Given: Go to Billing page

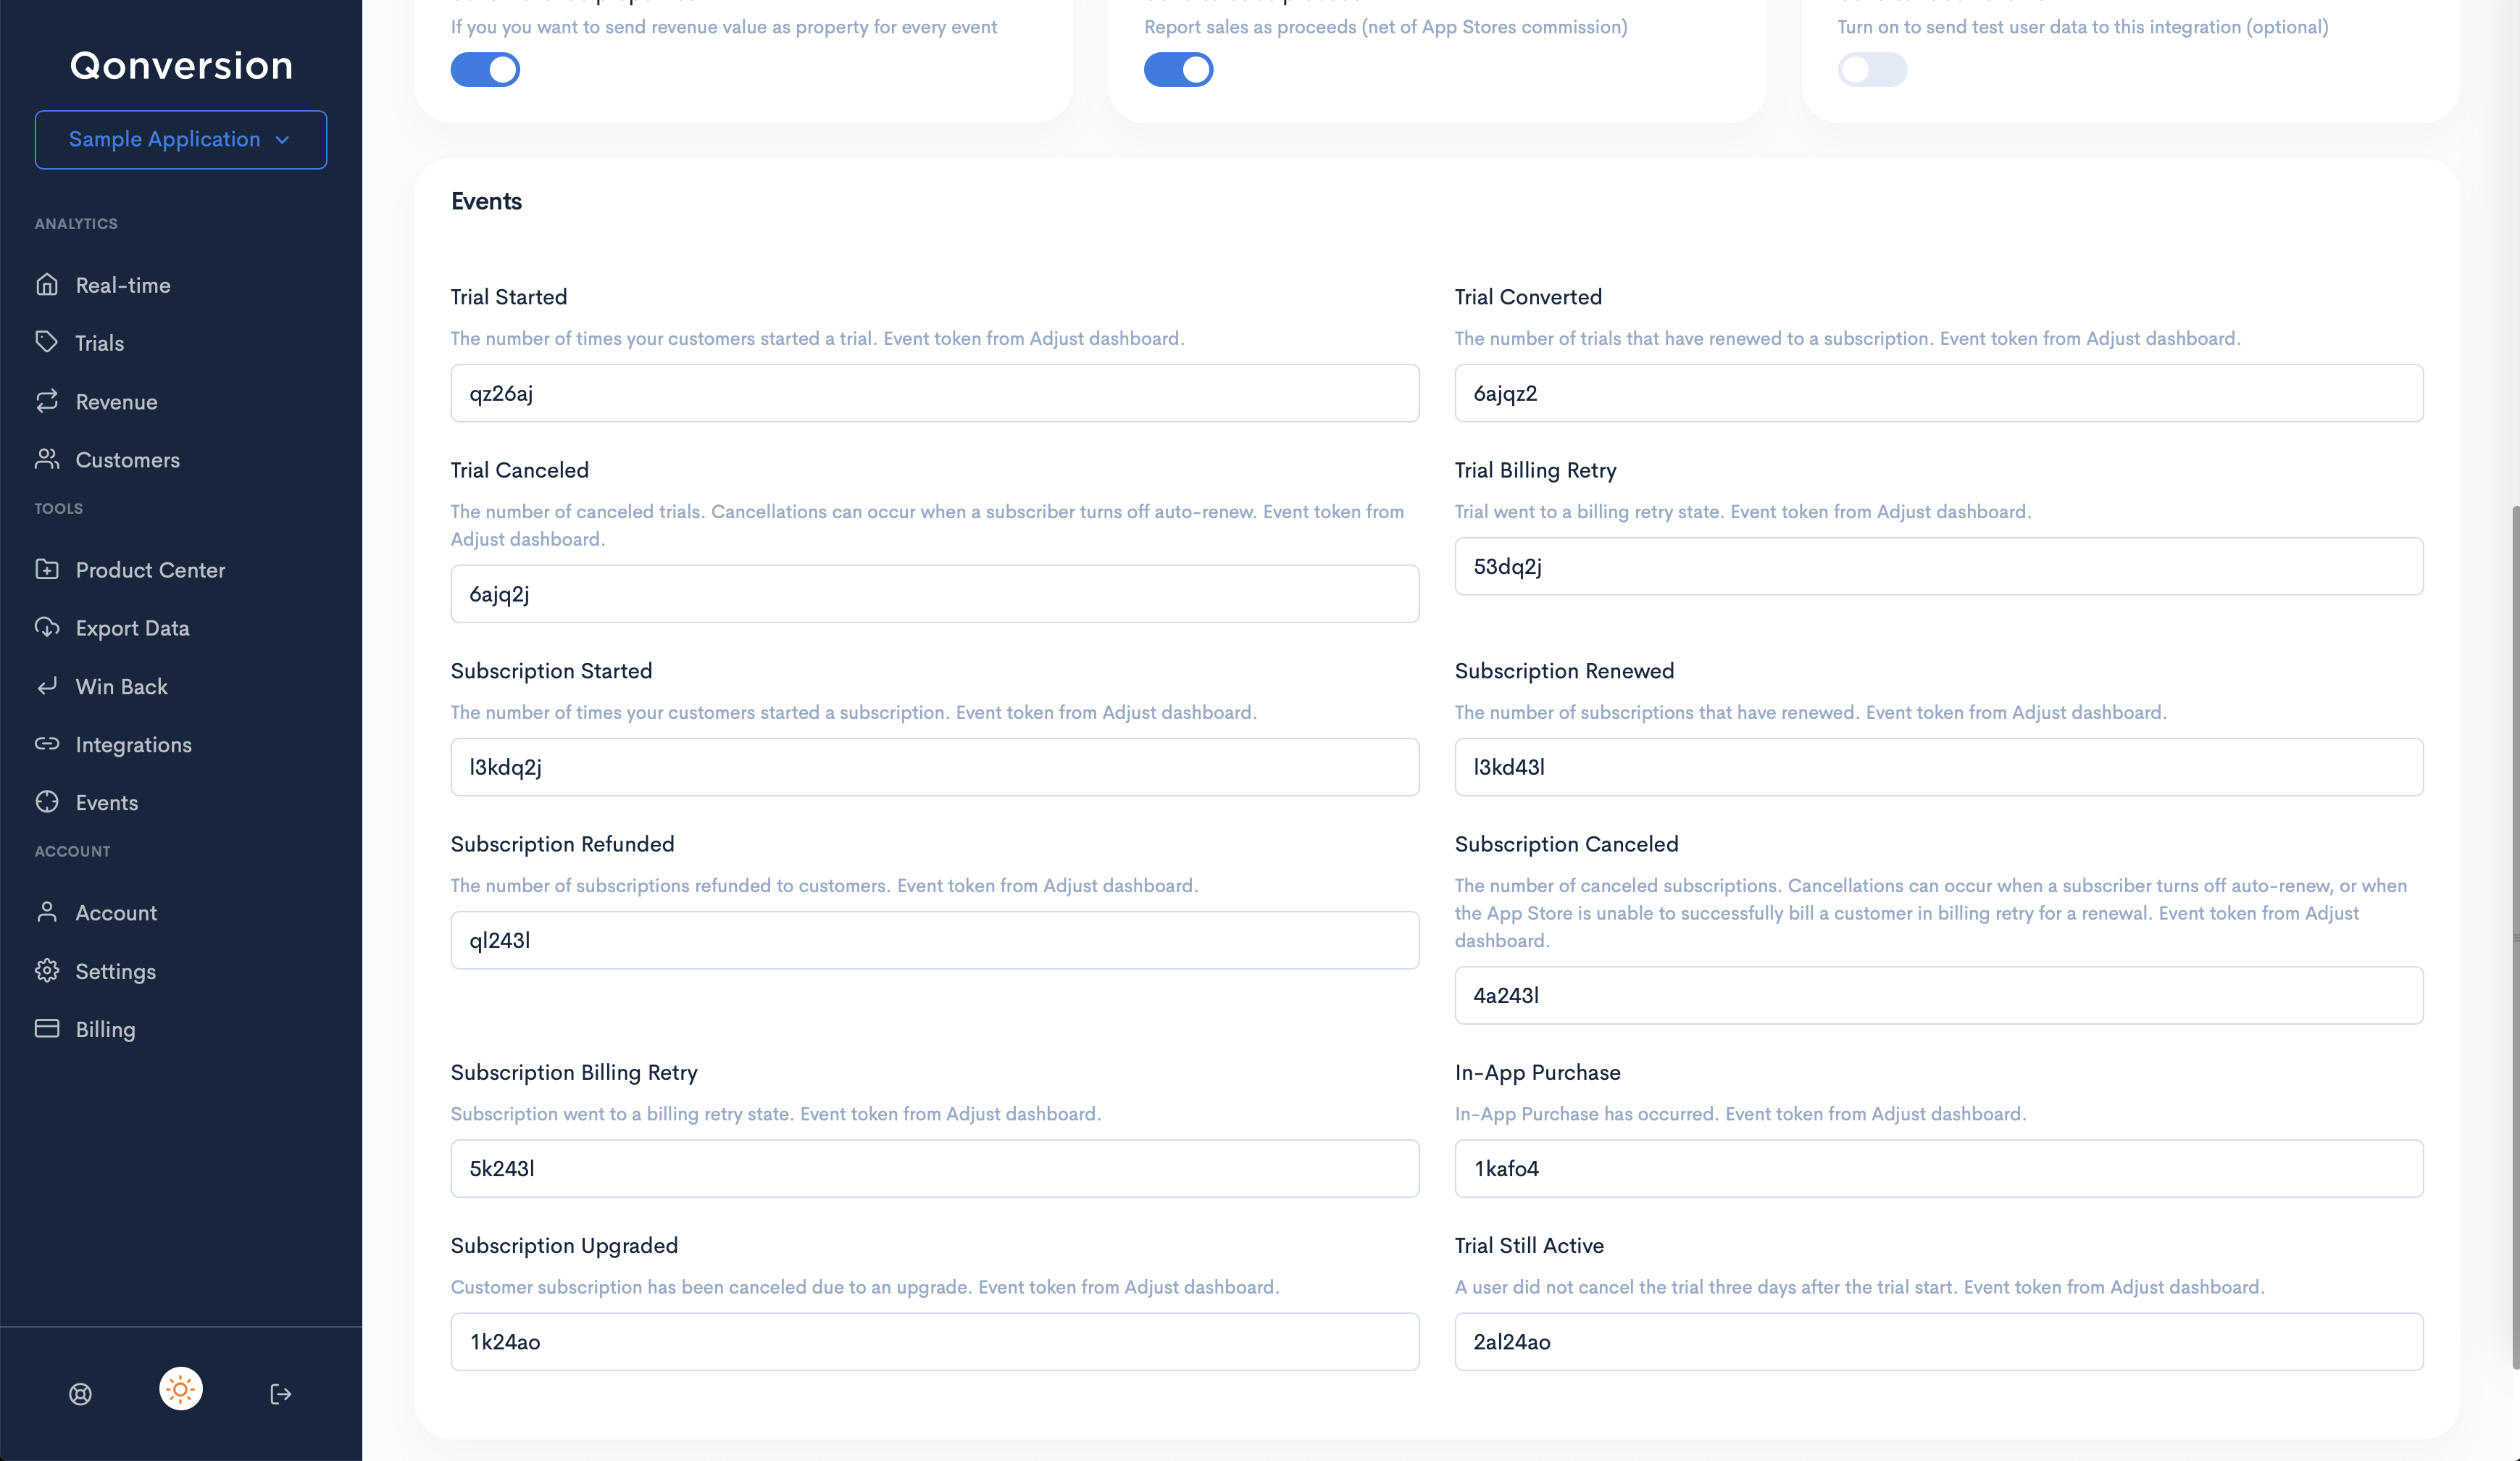Looking at the screenshot, I should 105,1029.
